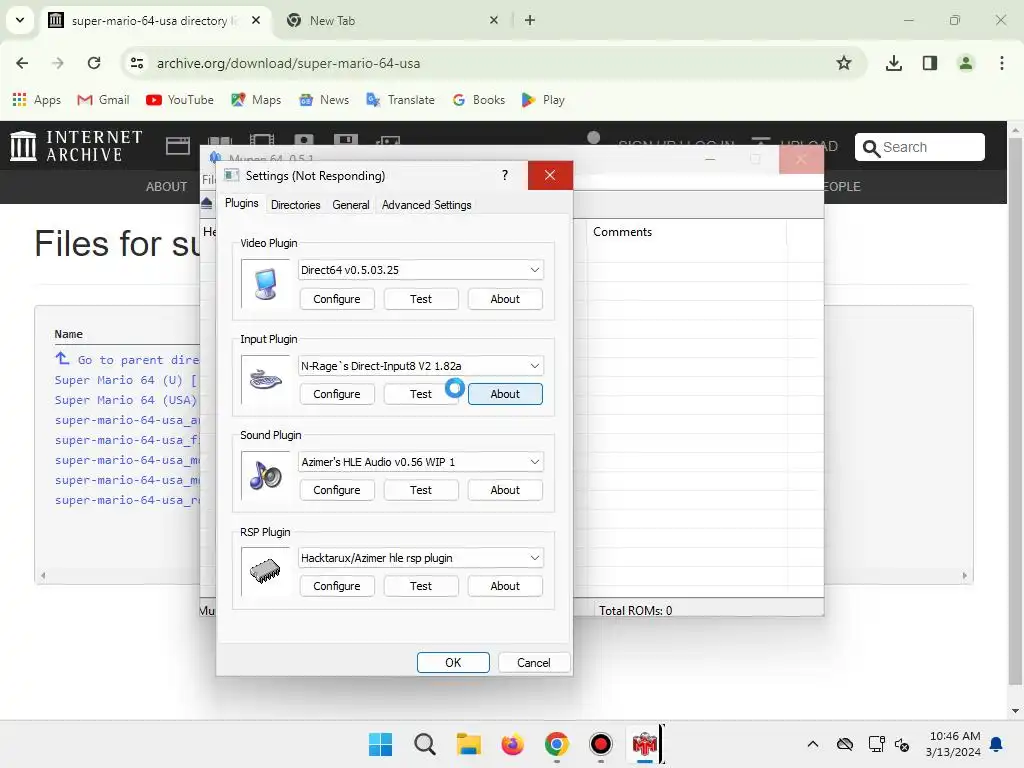Test the Input Plugin

click(421, 394)
